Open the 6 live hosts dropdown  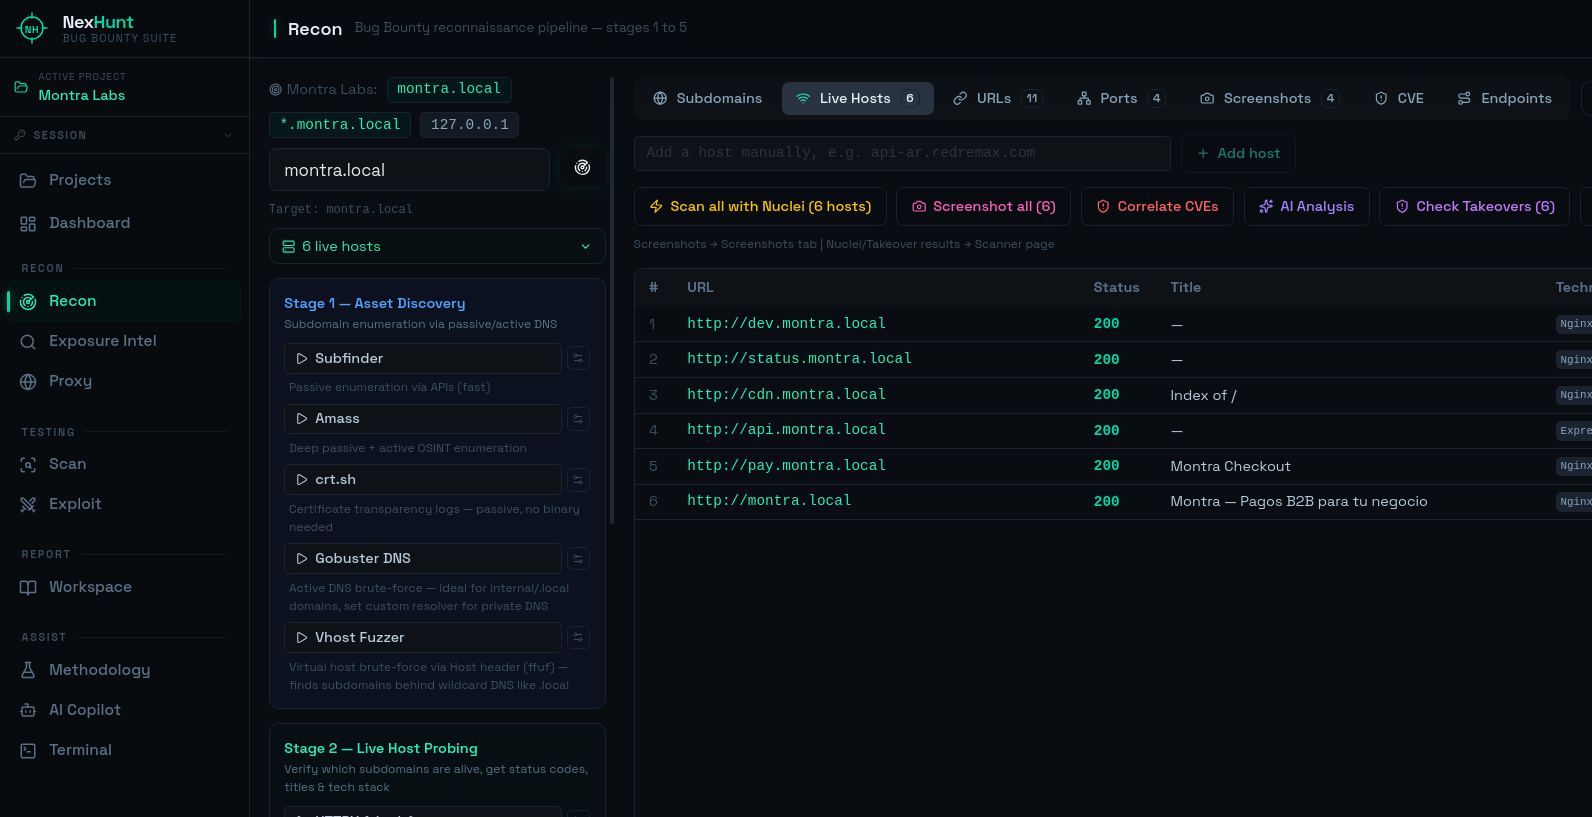point(437,246)
